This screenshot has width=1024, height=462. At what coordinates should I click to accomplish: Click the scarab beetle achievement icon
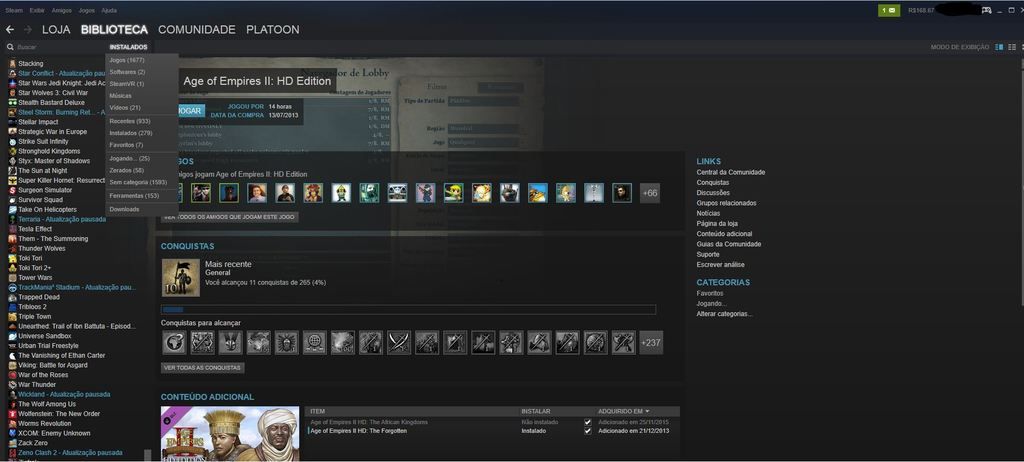click(x=287, y=342)
